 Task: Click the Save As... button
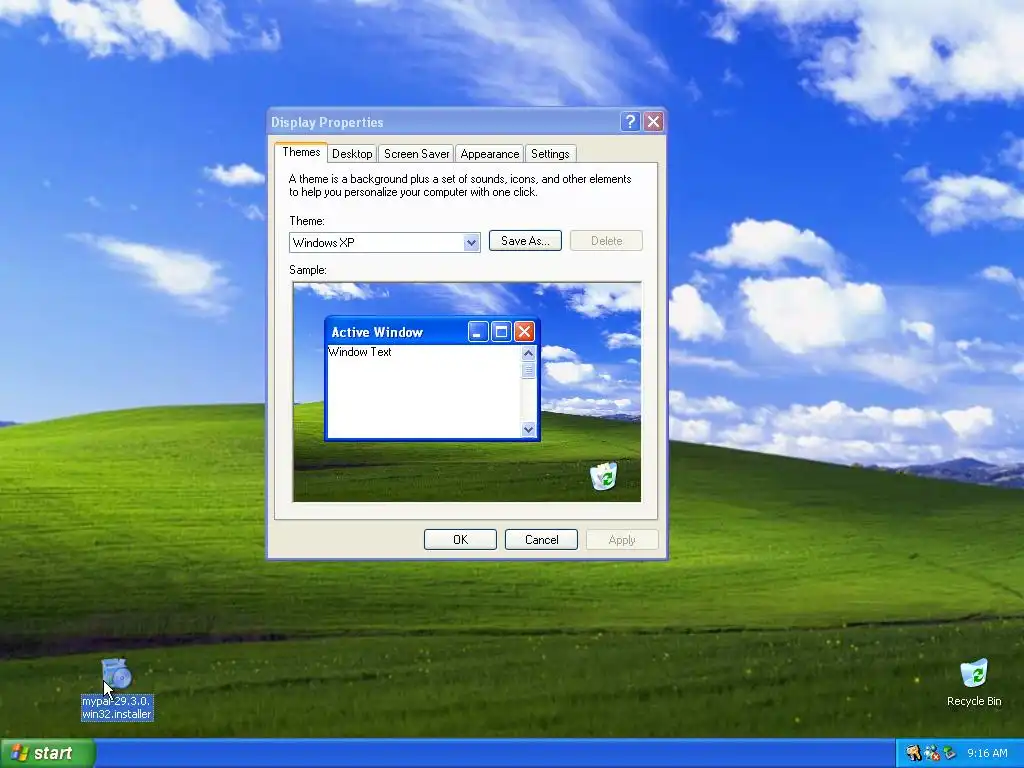[x=525, y=240]
